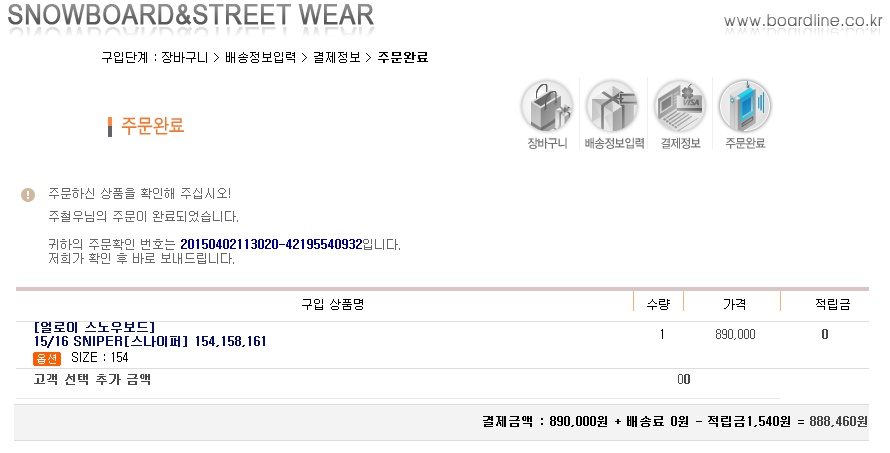Click the SNOWBOARD&STREET WEAR logo

point(191,14)
